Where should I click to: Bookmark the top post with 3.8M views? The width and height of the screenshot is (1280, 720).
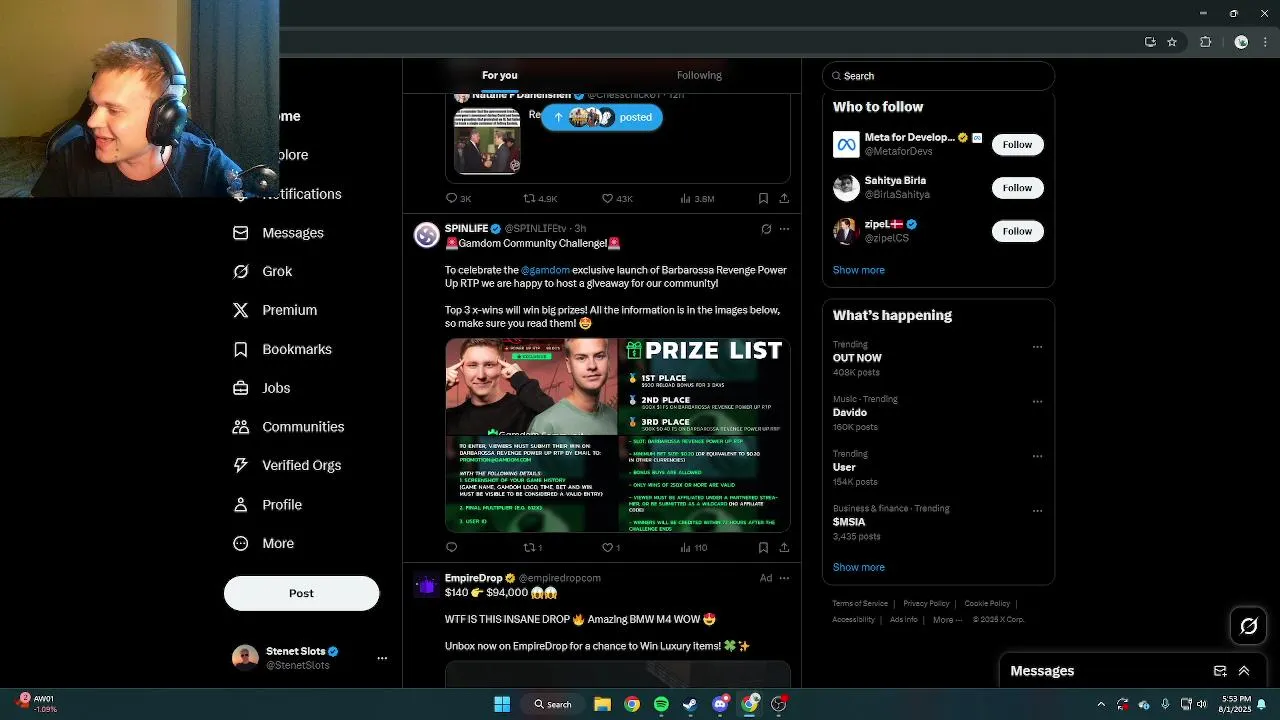click(x=763, y=199)
